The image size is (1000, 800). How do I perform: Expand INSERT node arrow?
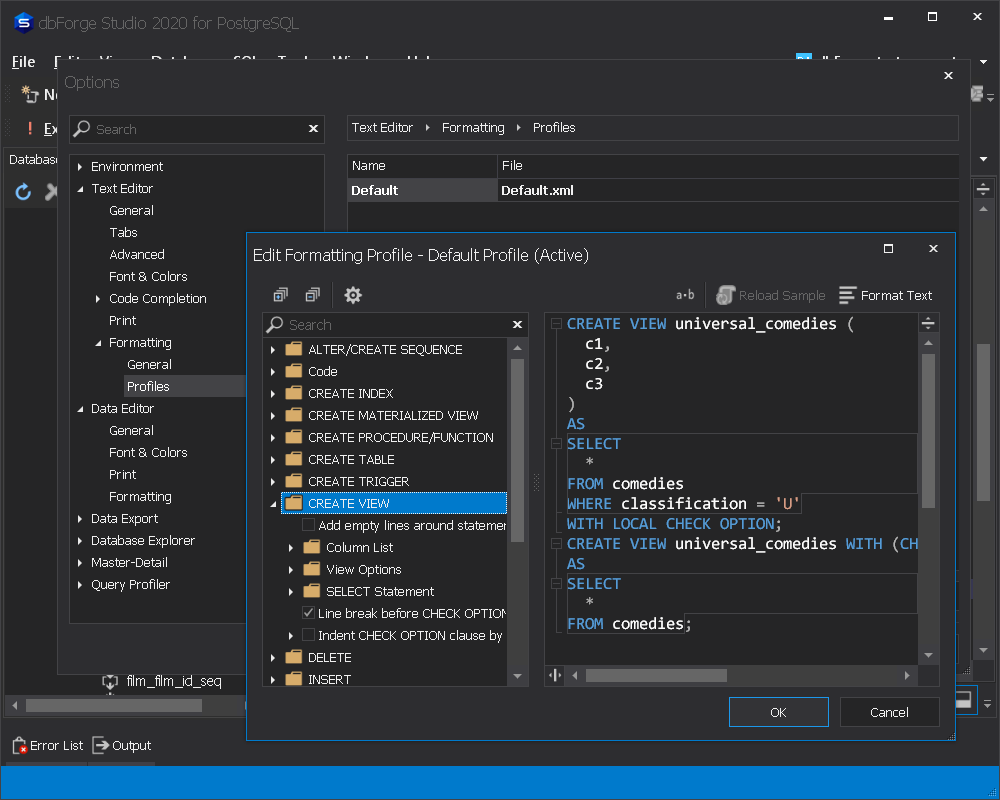click(273, 679)
